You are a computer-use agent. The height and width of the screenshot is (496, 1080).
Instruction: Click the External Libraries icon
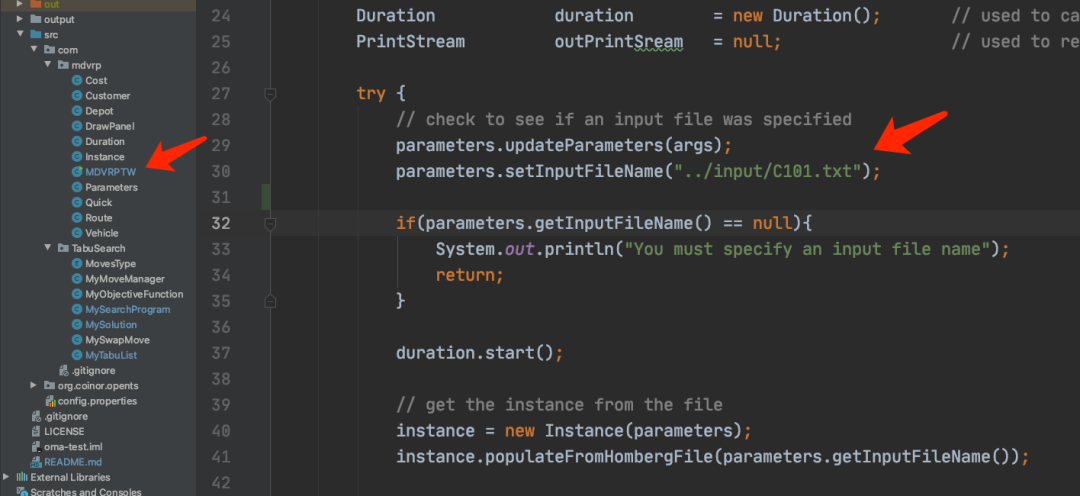22,477
